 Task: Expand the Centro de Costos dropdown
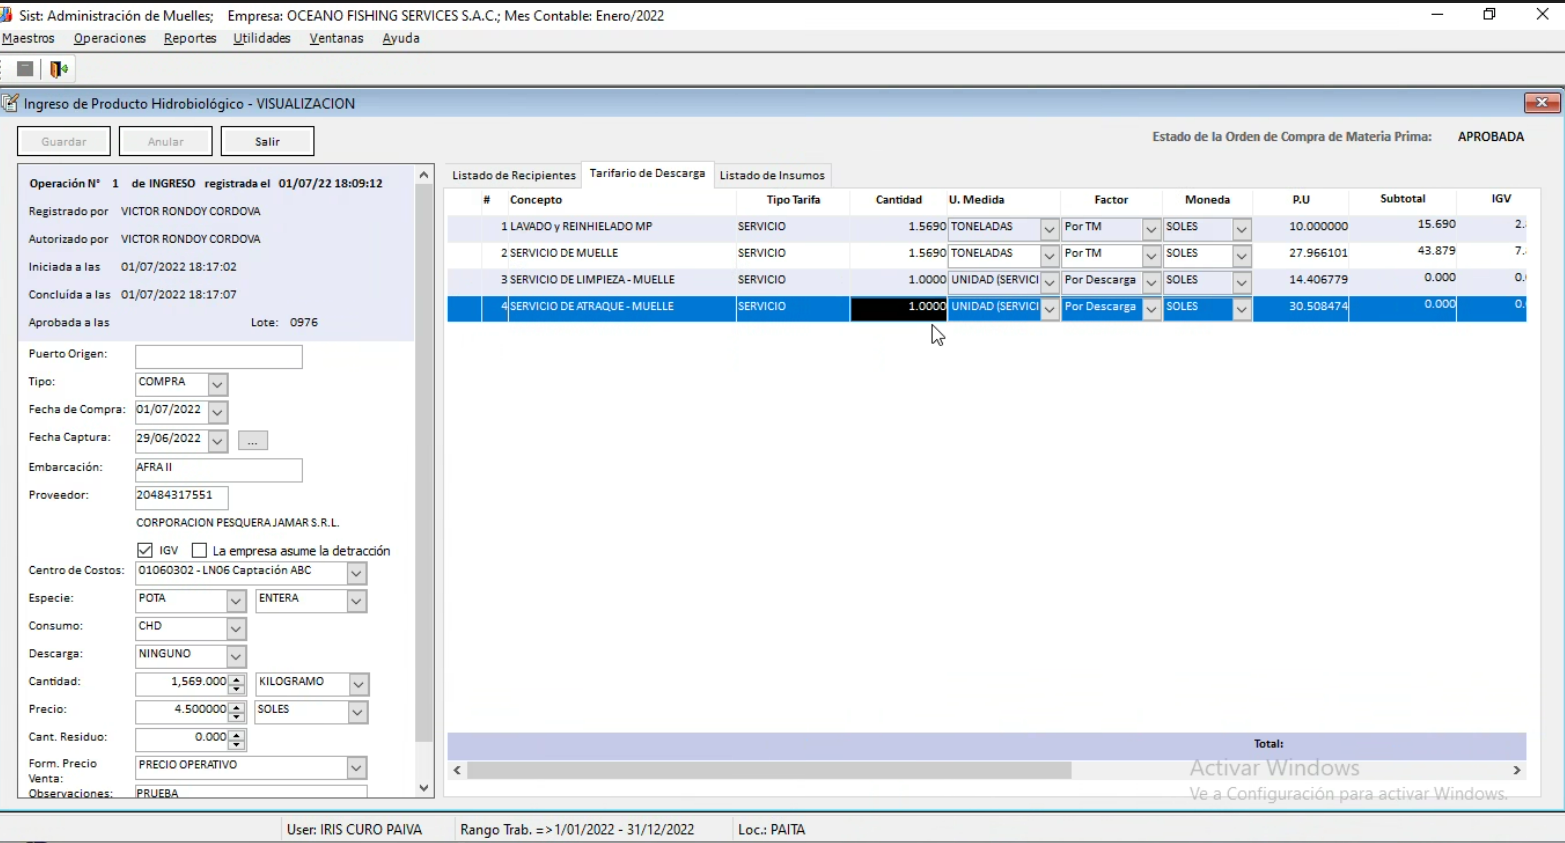356,573
